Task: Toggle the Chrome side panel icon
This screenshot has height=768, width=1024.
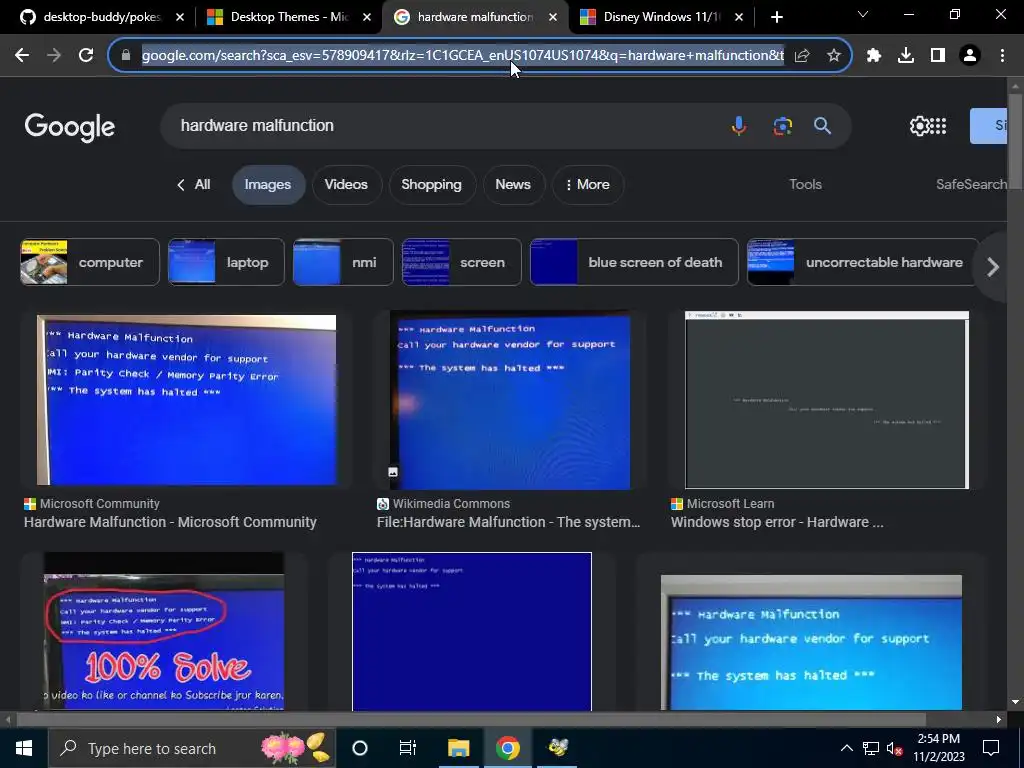Action: (x=938, y=56)
